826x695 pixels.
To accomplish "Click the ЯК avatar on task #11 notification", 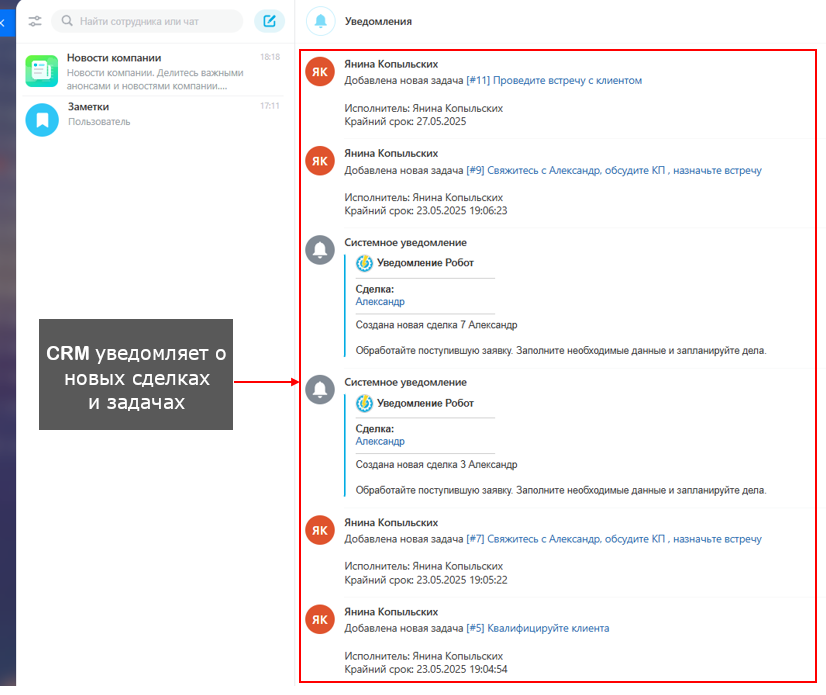I will click(320, 72).
